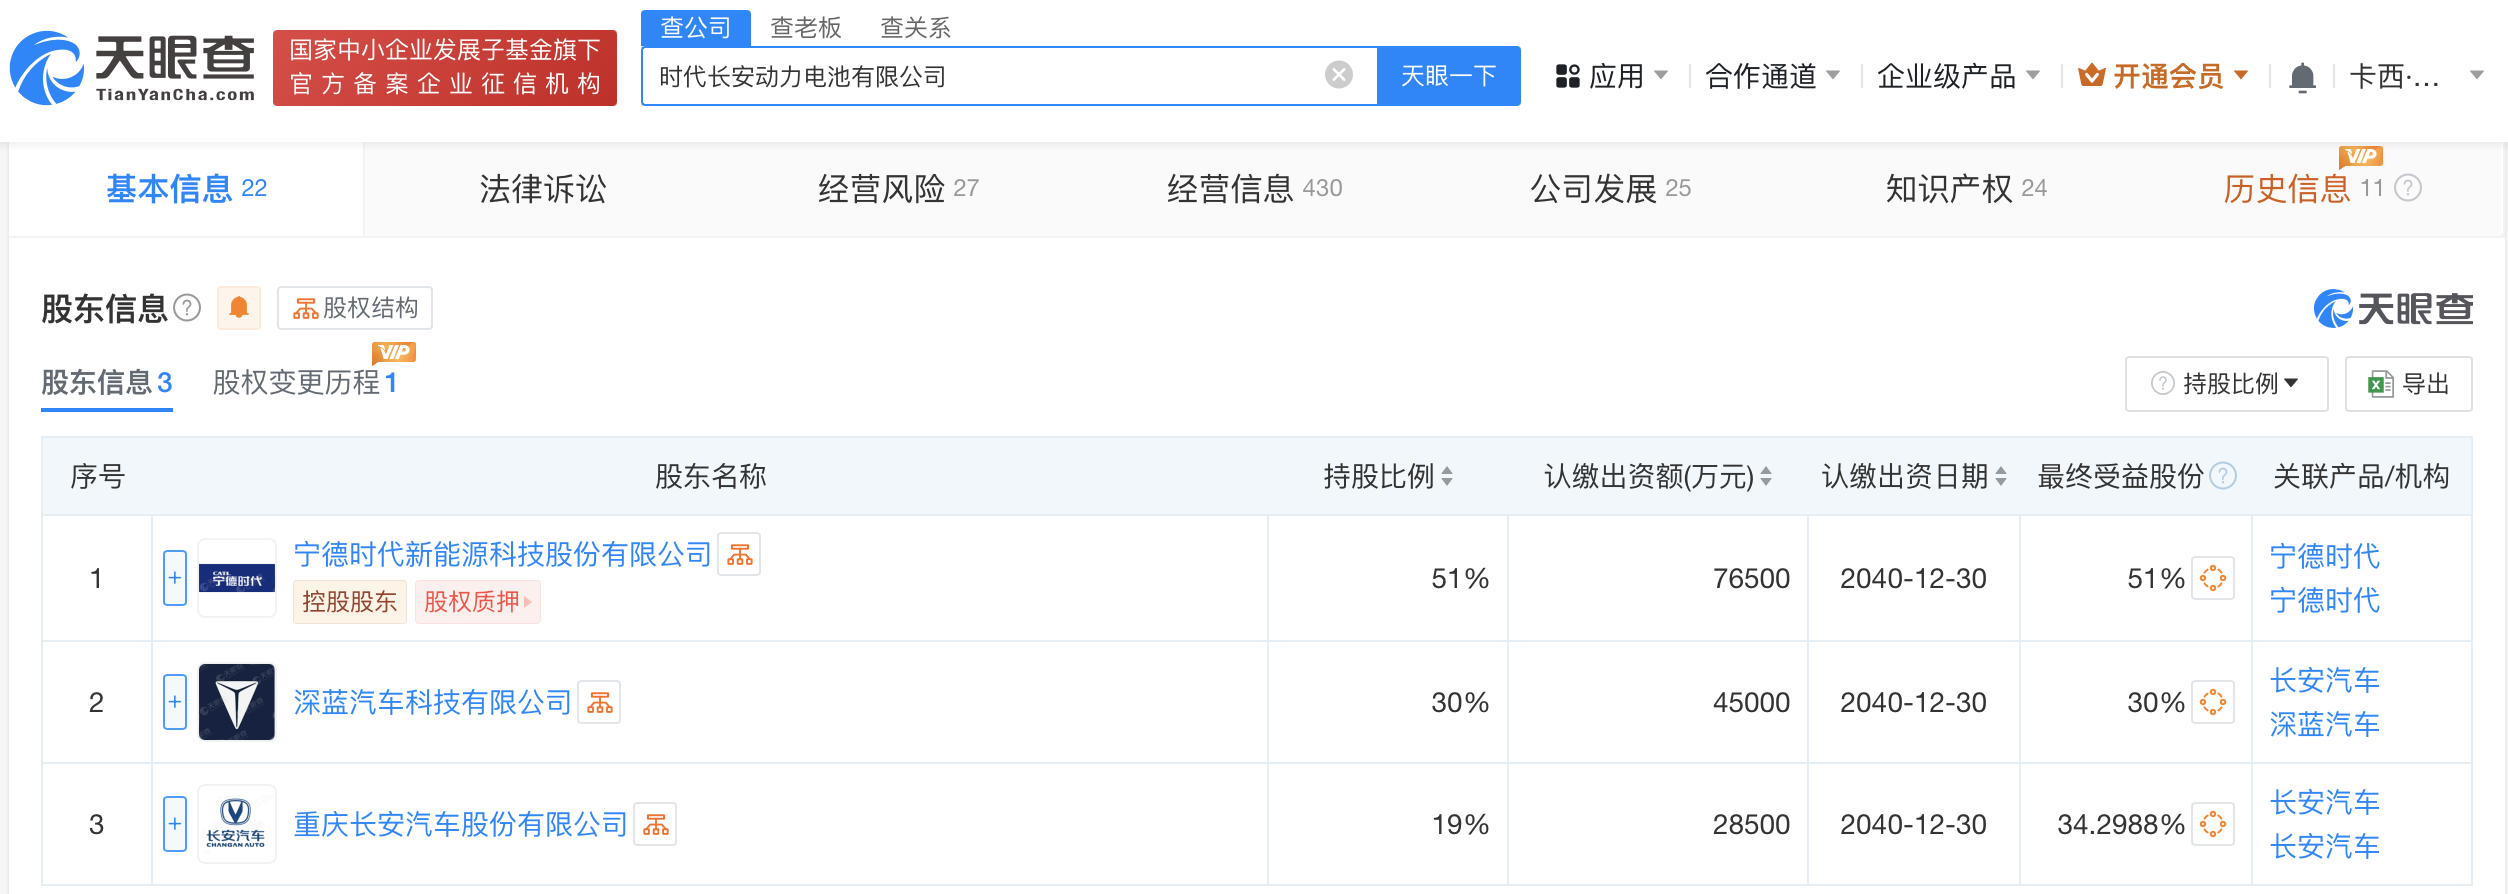
Task: Open the 开通会员 dropdown
Action: pyautogui.click(x=2163, y=76)
